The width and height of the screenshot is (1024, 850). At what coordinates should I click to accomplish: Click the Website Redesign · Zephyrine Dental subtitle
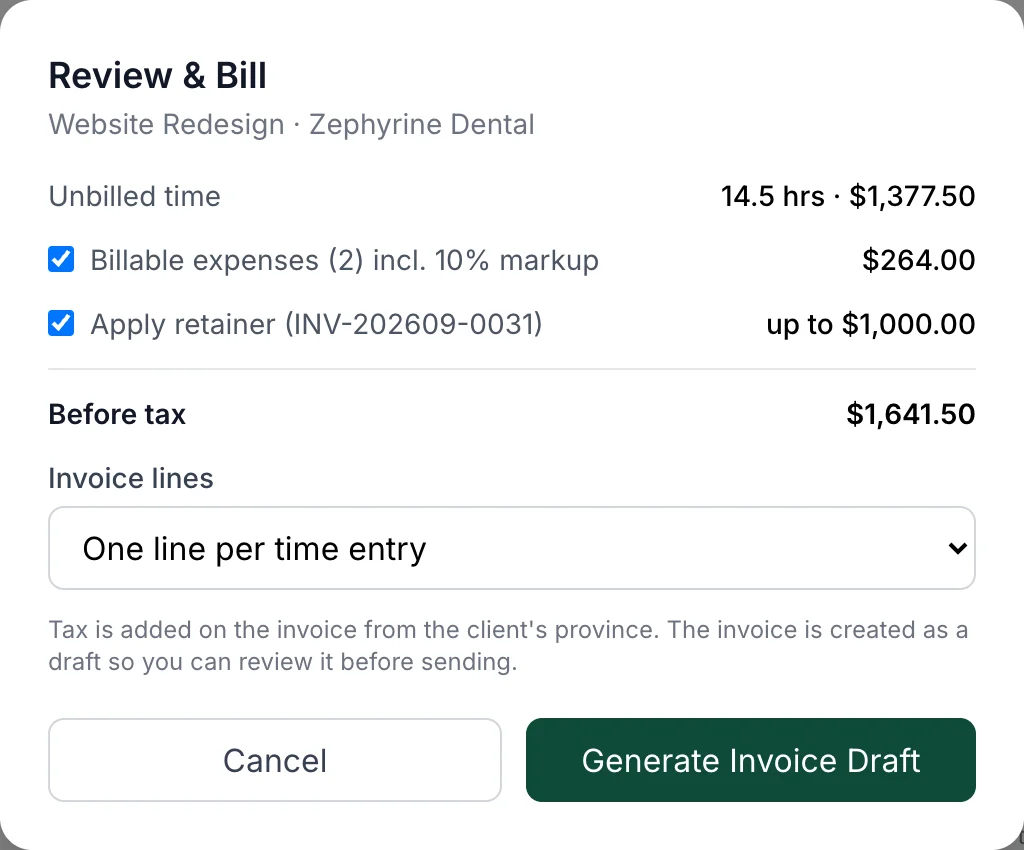(x=291, y=125)
